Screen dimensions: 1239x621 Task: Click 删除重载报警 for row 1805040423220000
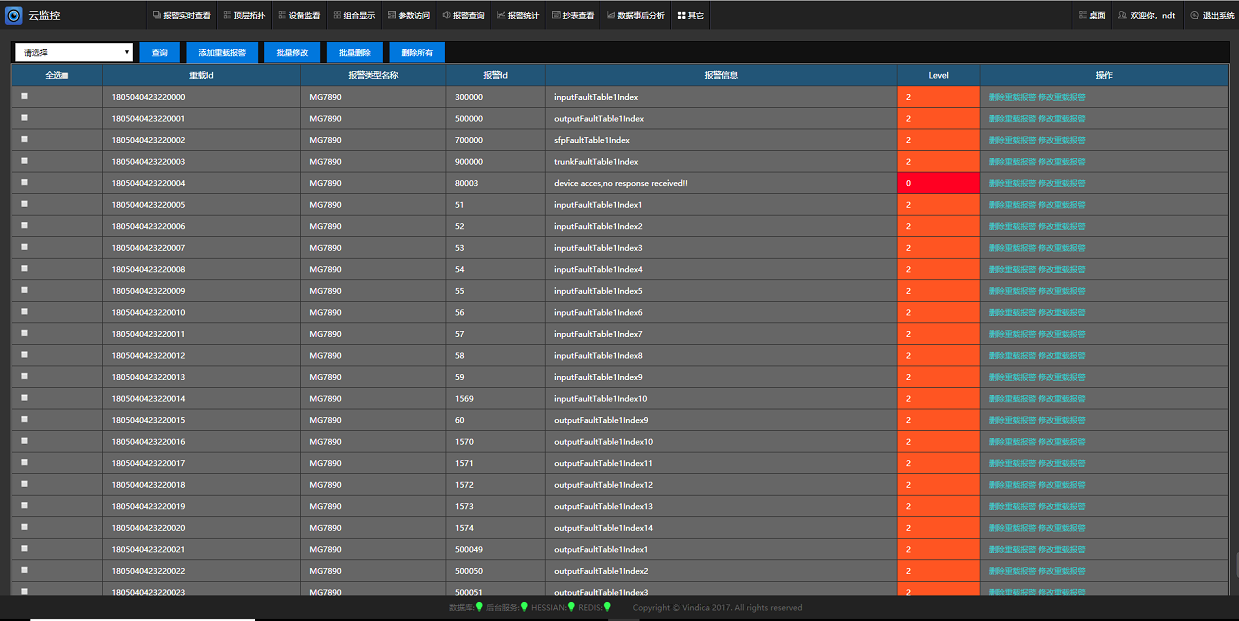[1012, 97]
